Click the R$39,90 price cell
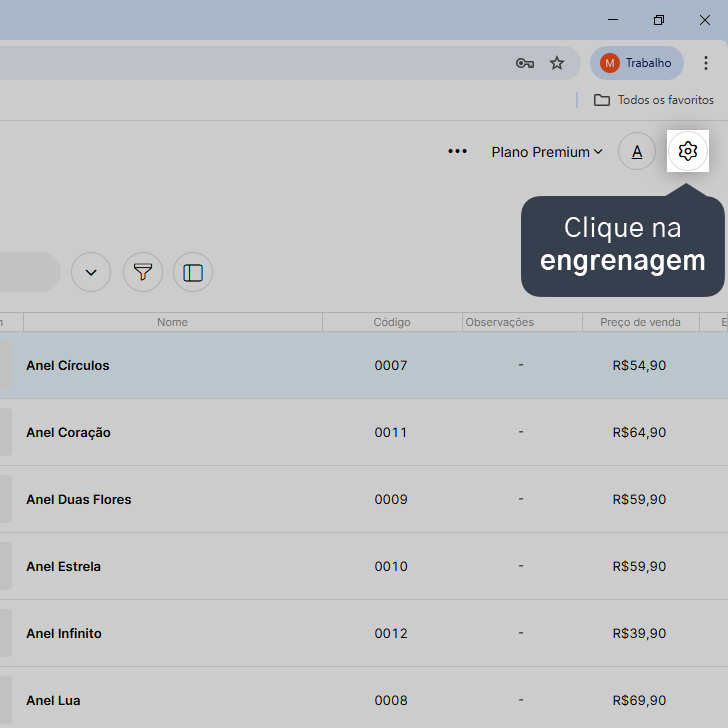 click(x=639, y=633)
